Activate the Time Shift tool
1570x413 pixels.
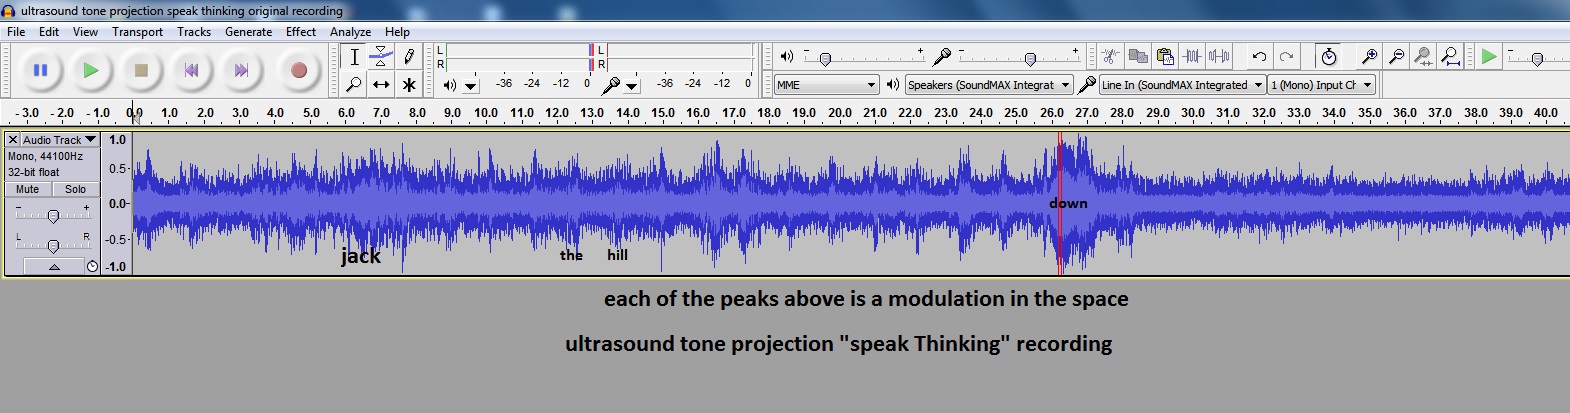pos(381,85)
